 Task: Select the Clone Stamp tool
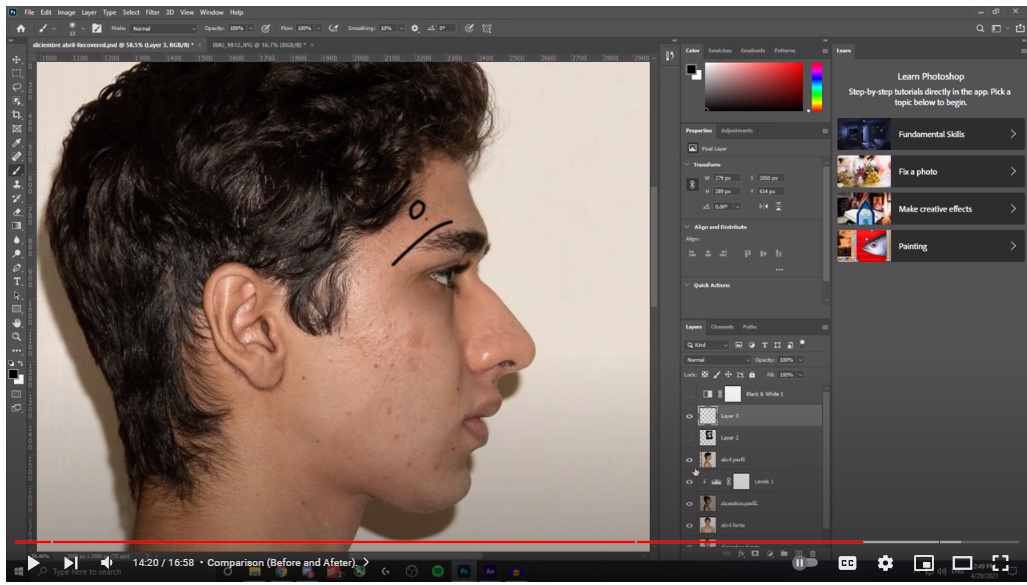[x=16, y=184]
